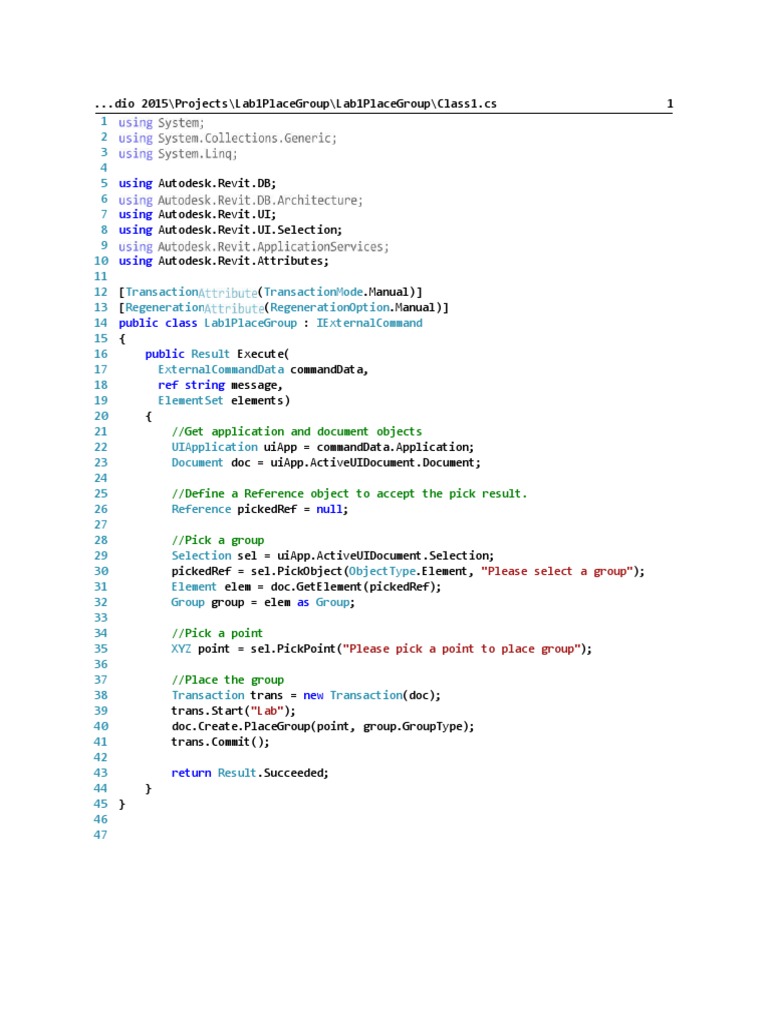Screen dimensions: 768x1024
Task: Click 'Element elem = doc.GetElement(pickedRef);'
Action: click(x=306, y=586)
